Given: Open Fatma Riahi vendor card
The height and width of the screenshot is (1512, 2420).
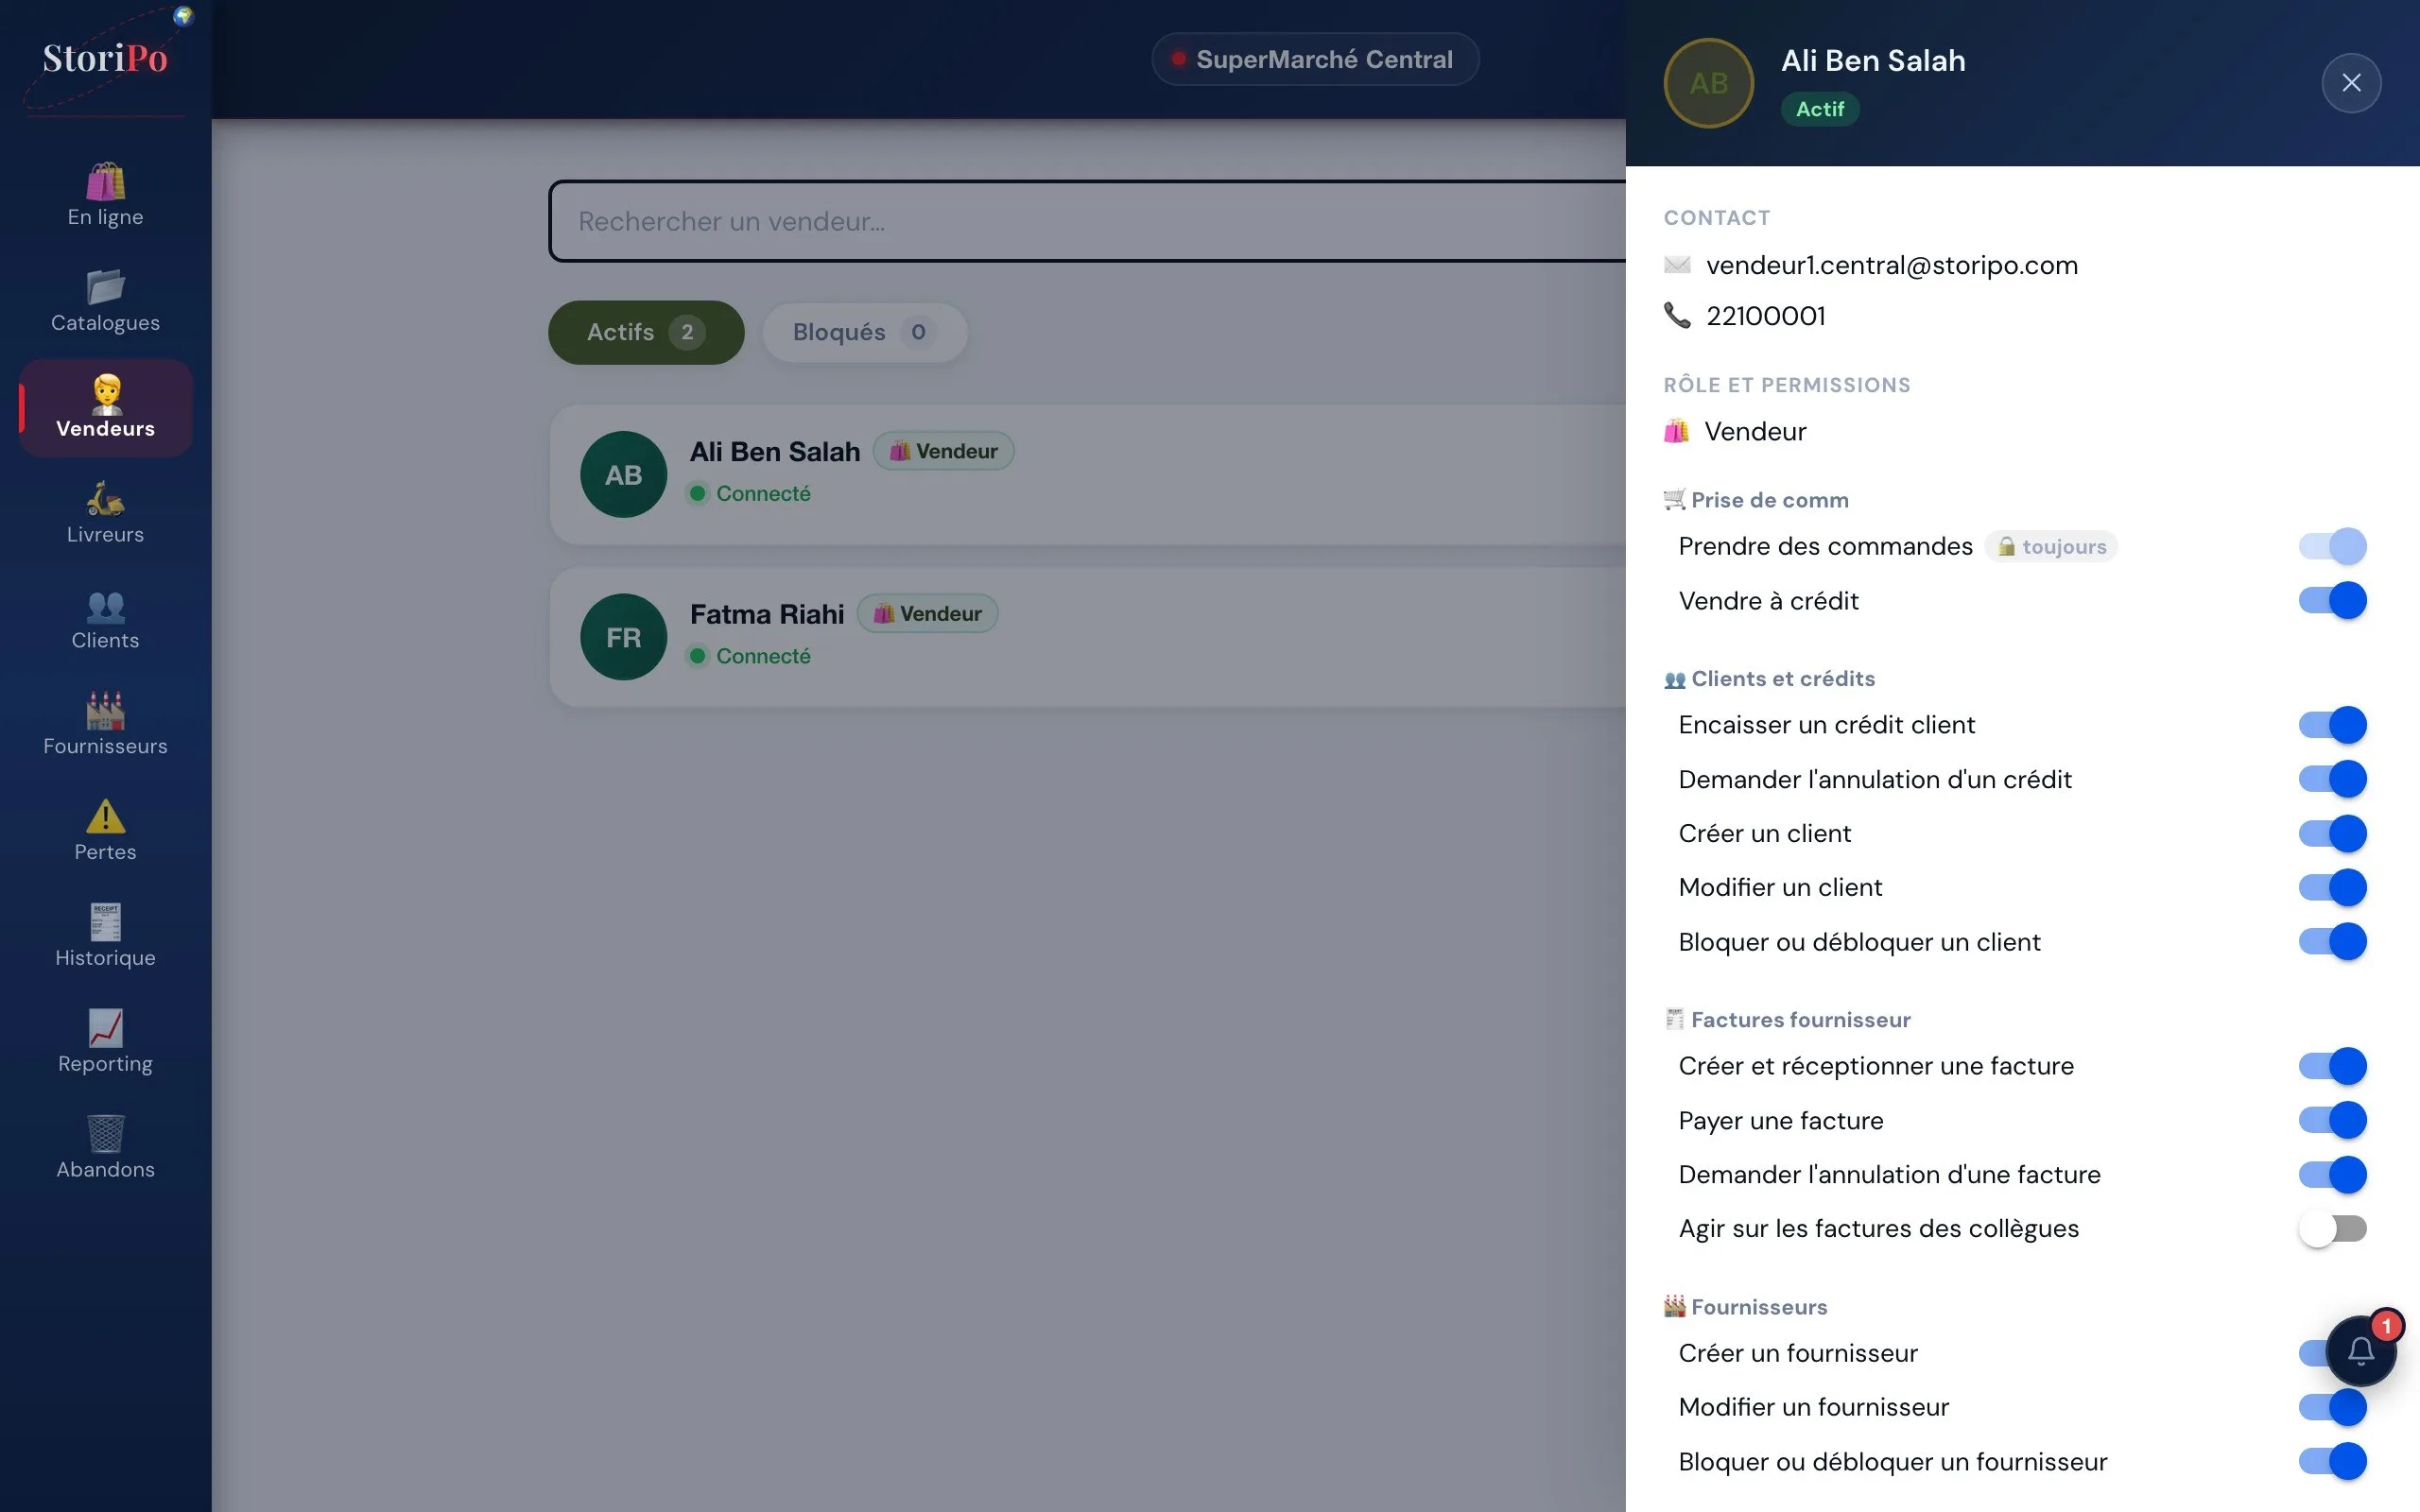Looking at the screenshot, I should pos(1088,637).
